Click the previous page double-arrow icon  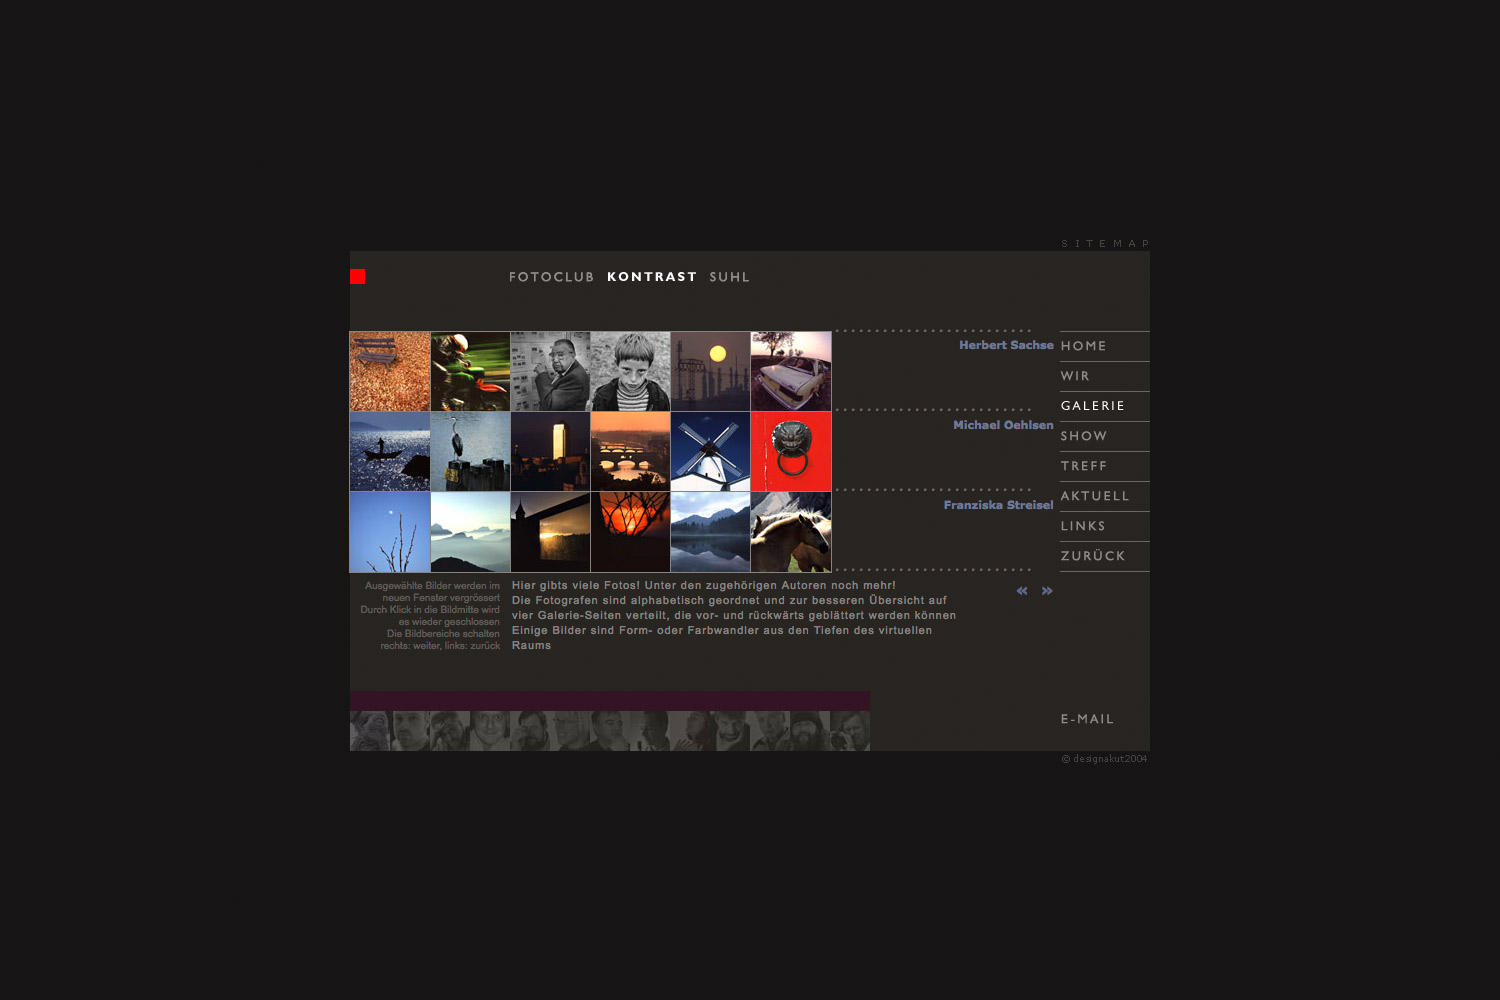coord(1022,591)
